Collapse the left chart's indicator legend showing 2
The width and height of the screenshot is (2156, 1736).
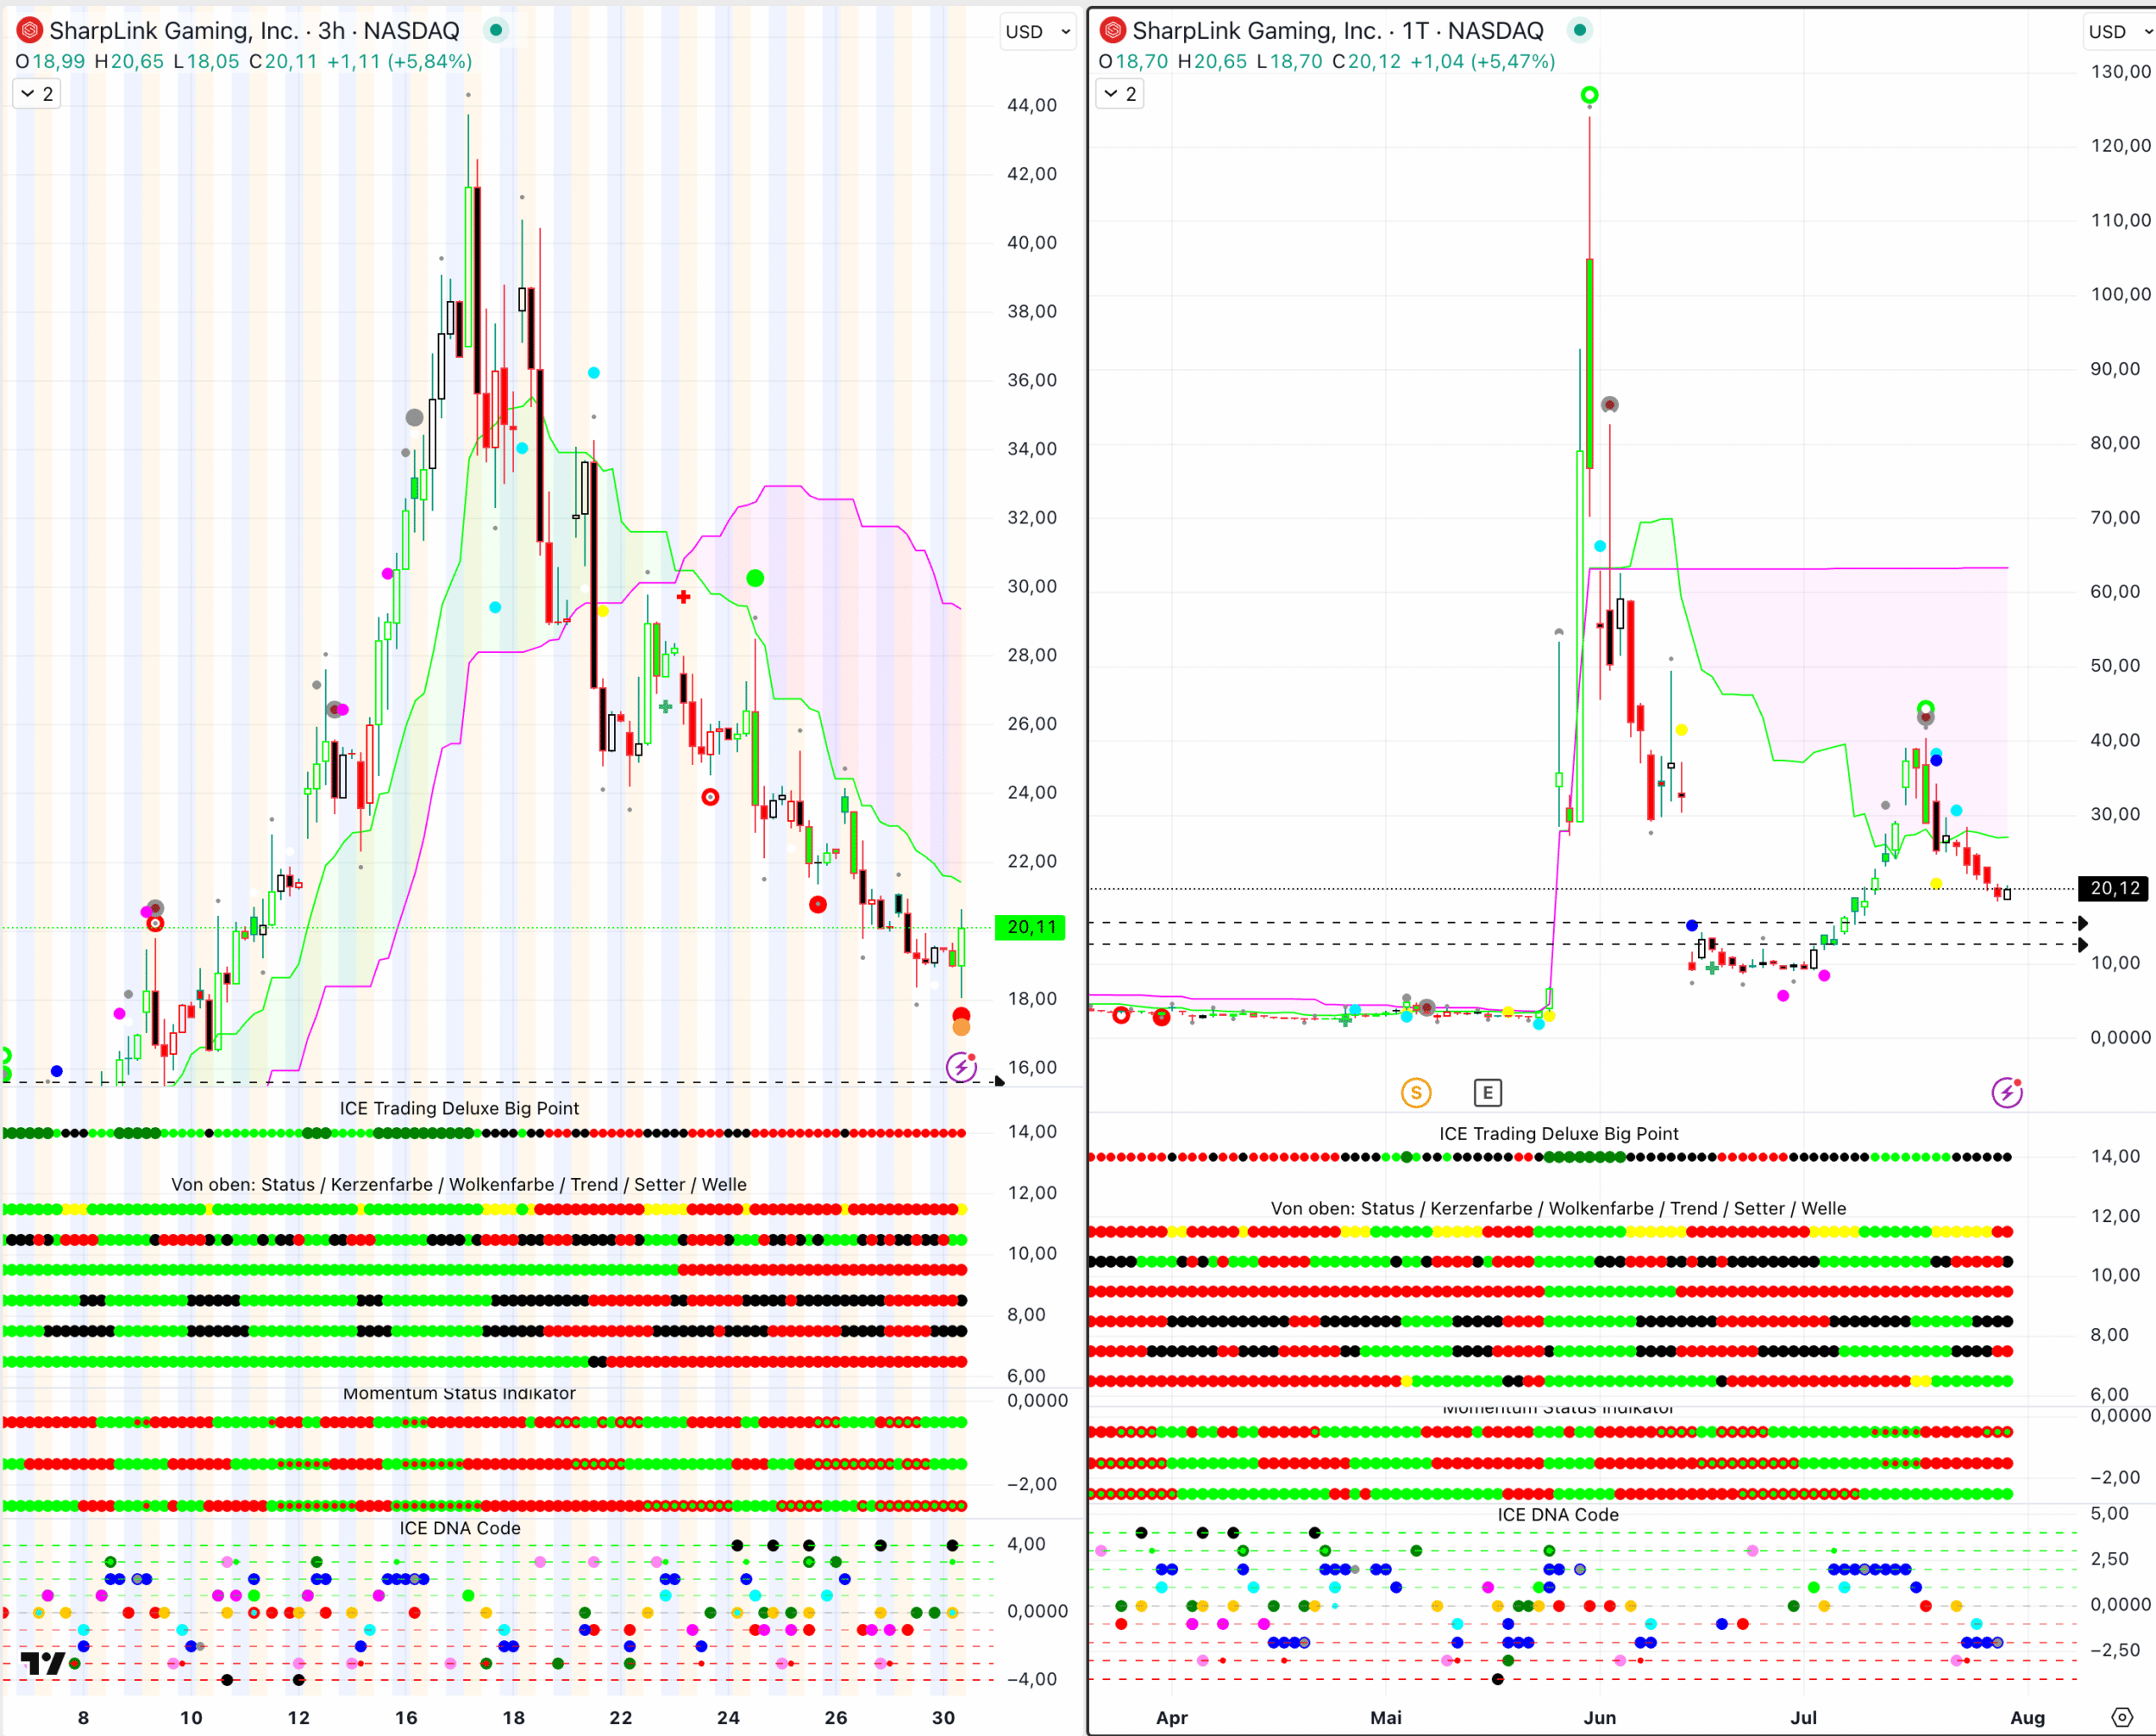tap(37, 94)
